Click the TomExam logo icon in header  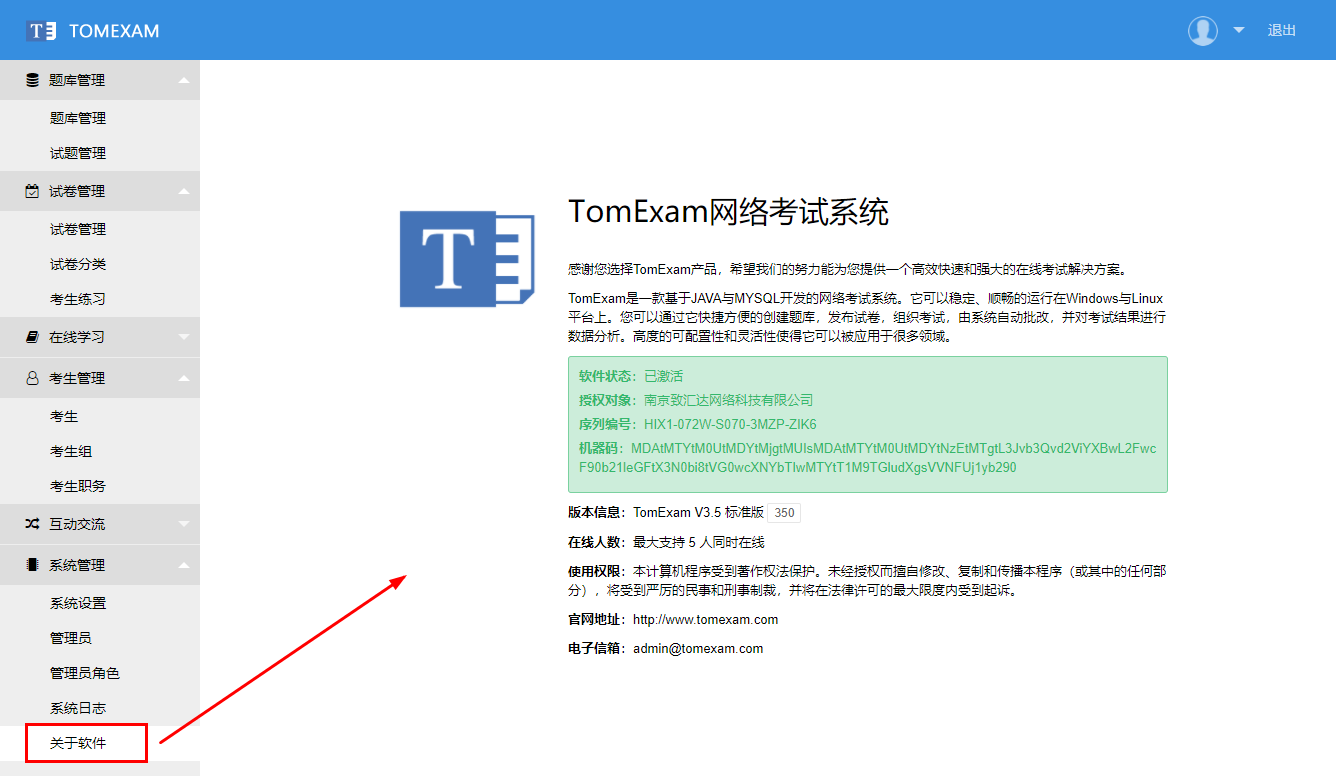(x=41, y=30)
